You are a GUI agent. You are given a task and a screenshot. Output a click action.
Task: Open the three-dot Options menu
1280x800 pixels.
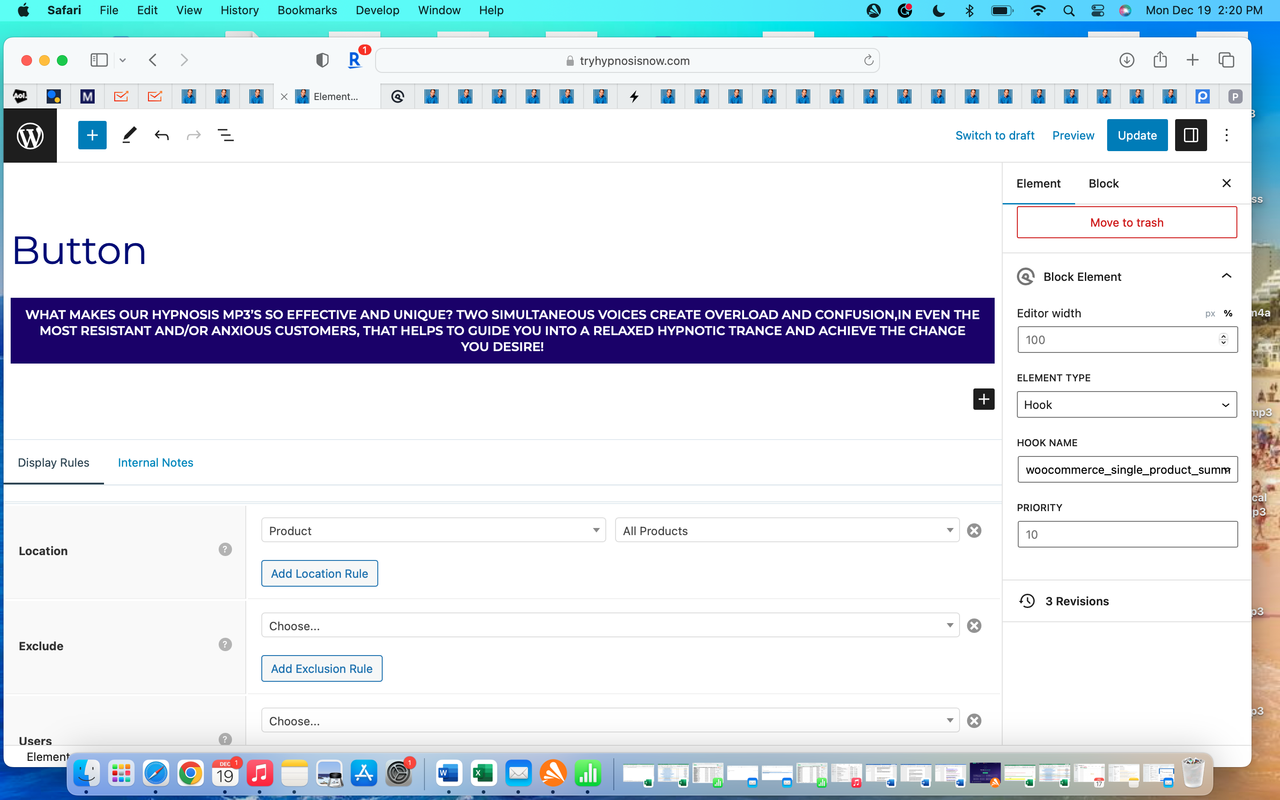click(x=1226, y=135)
